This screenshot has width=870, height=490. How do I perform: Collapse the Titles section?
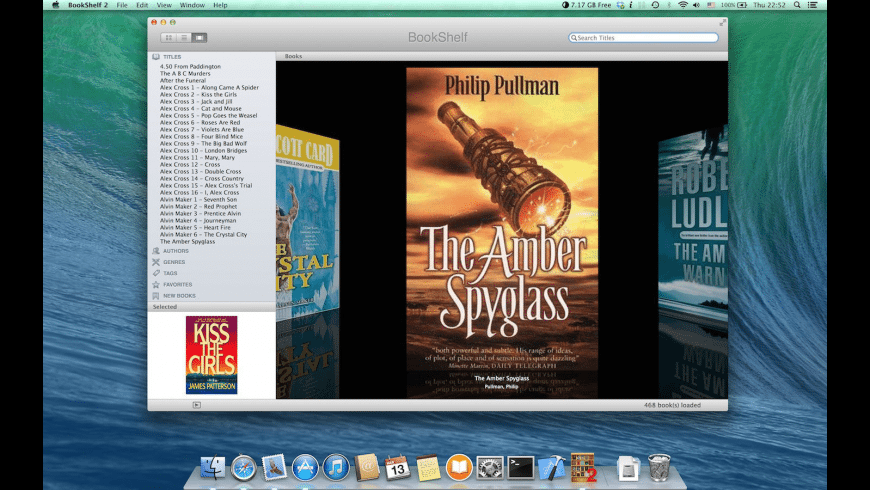tap(172, 57)
